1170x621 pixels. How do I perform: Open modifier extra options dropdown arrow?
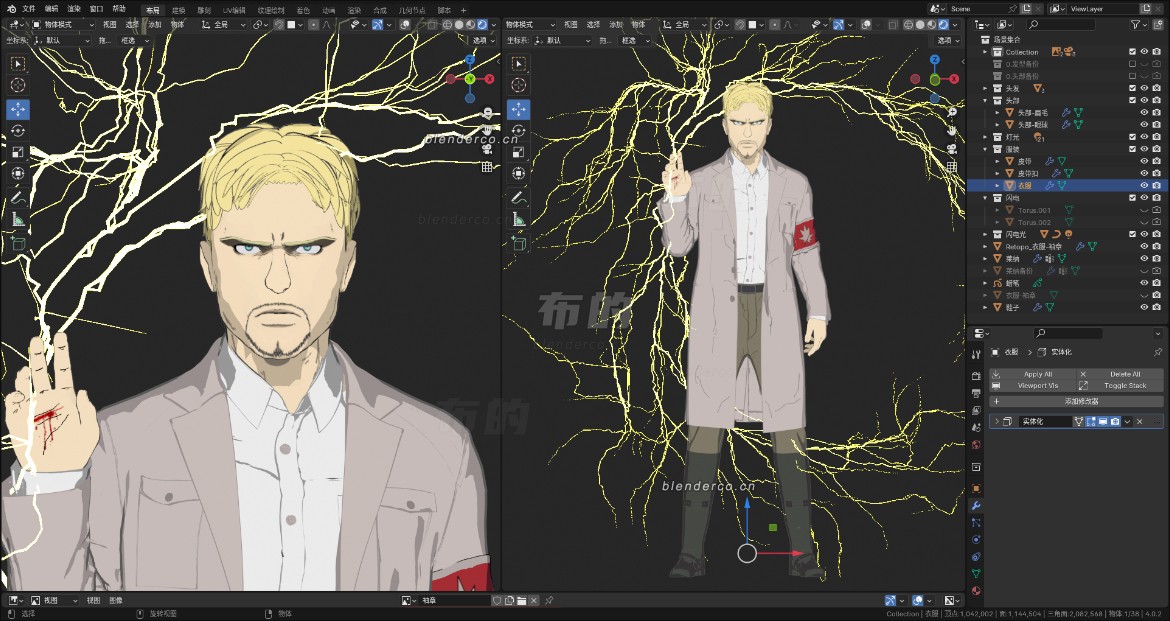tap(1127, 422)
